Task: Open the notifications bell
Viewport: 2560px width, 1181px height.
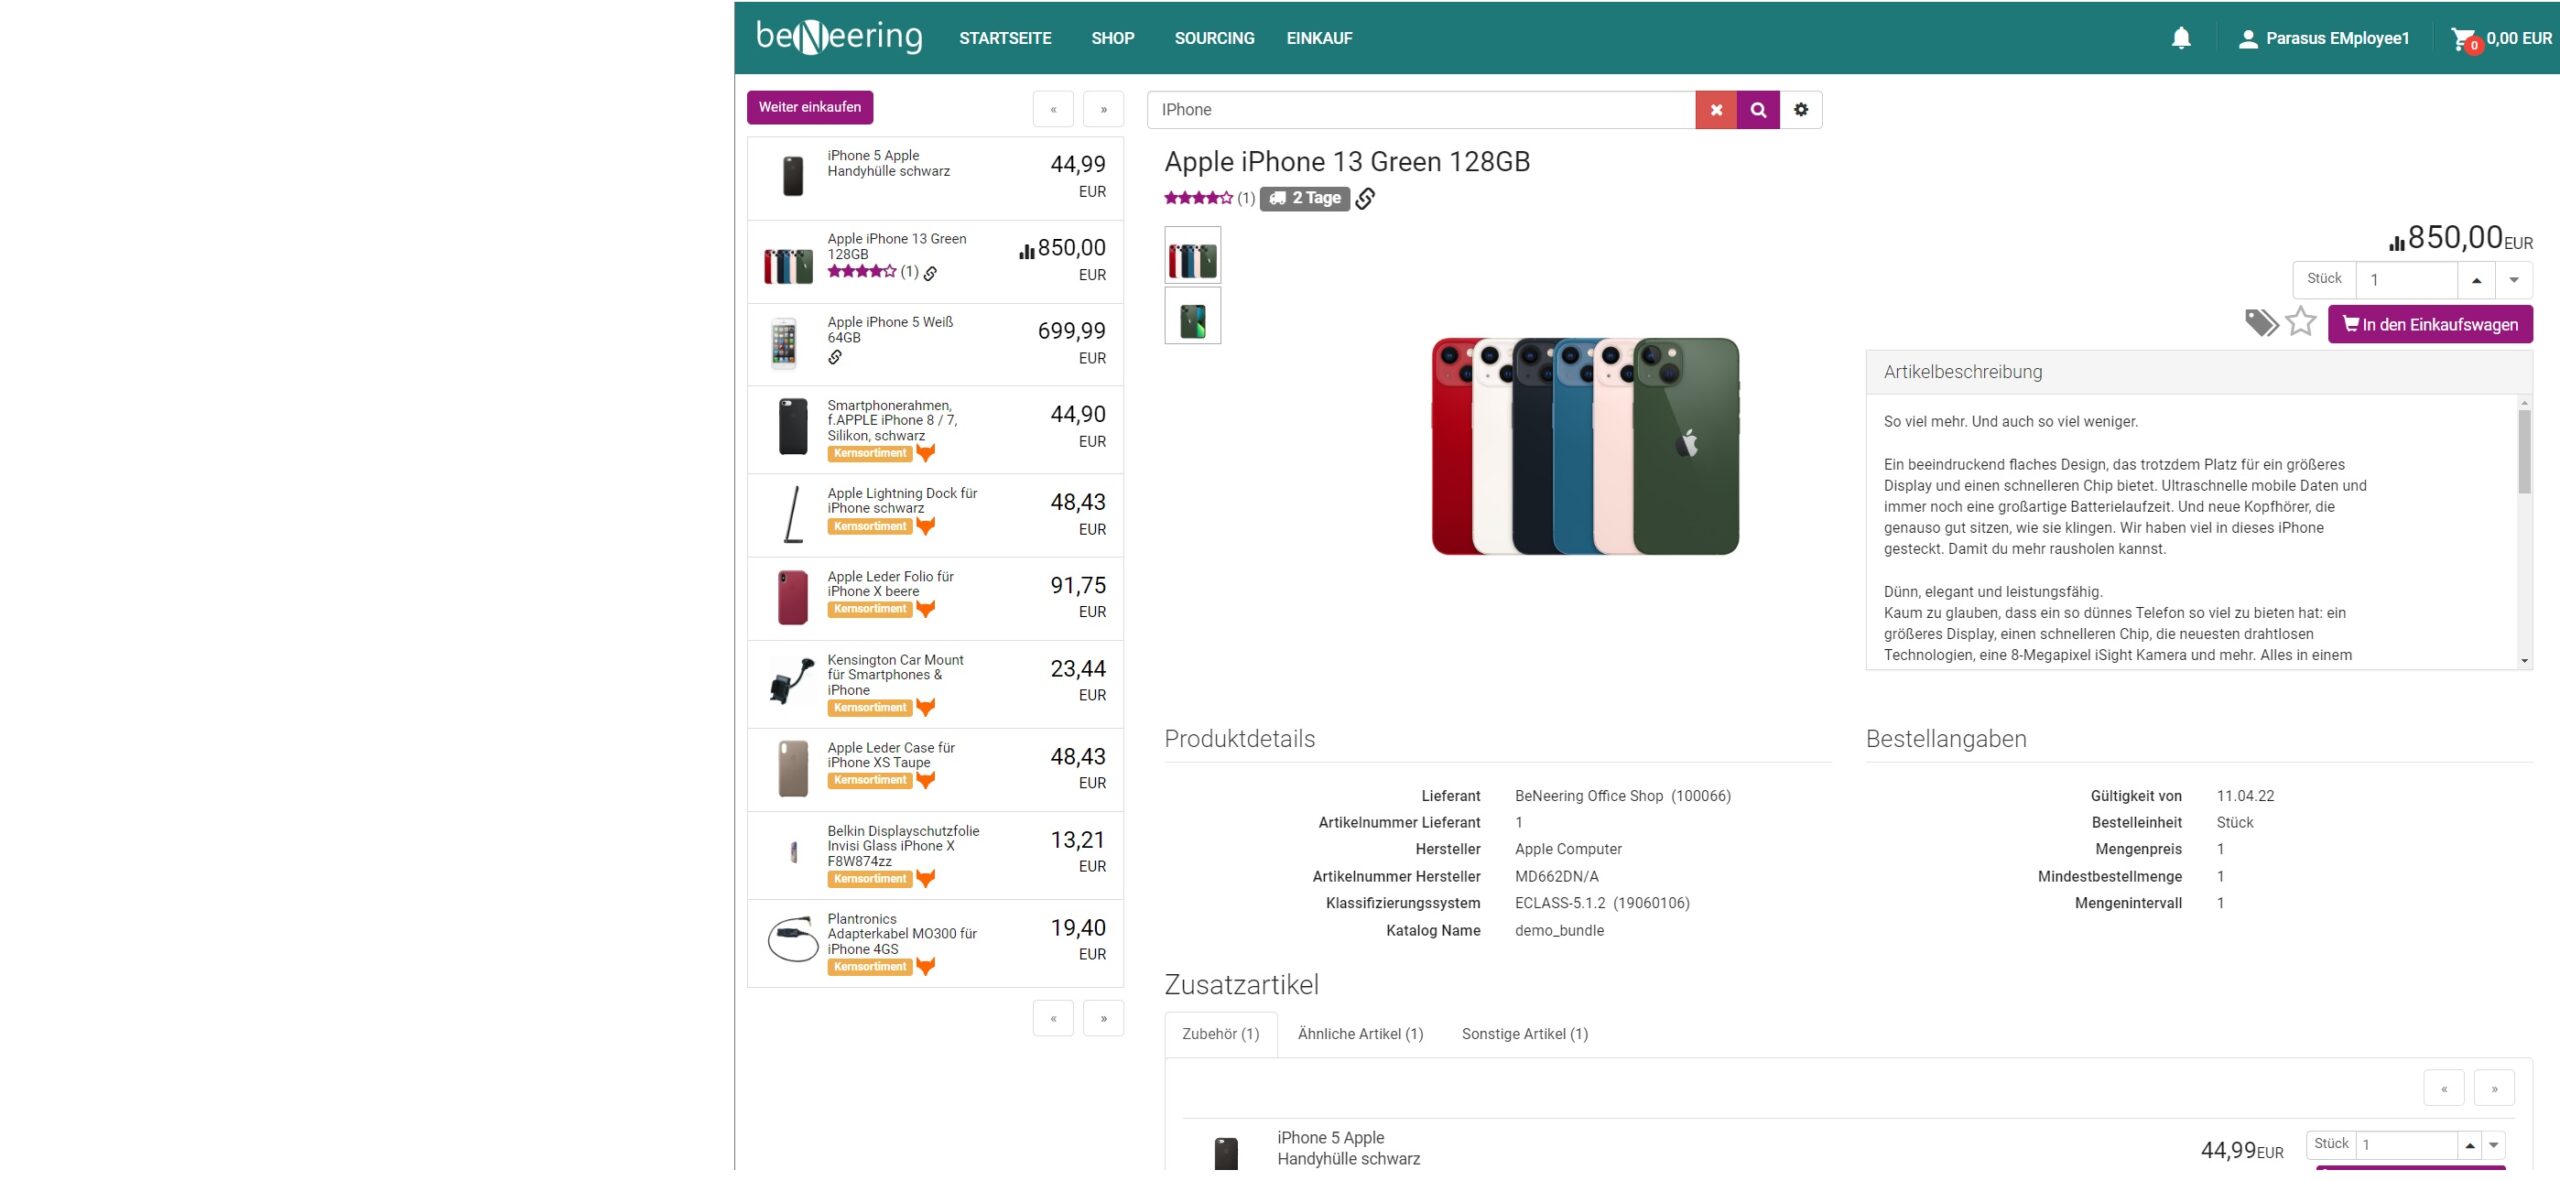Action: pos(2181,38)
